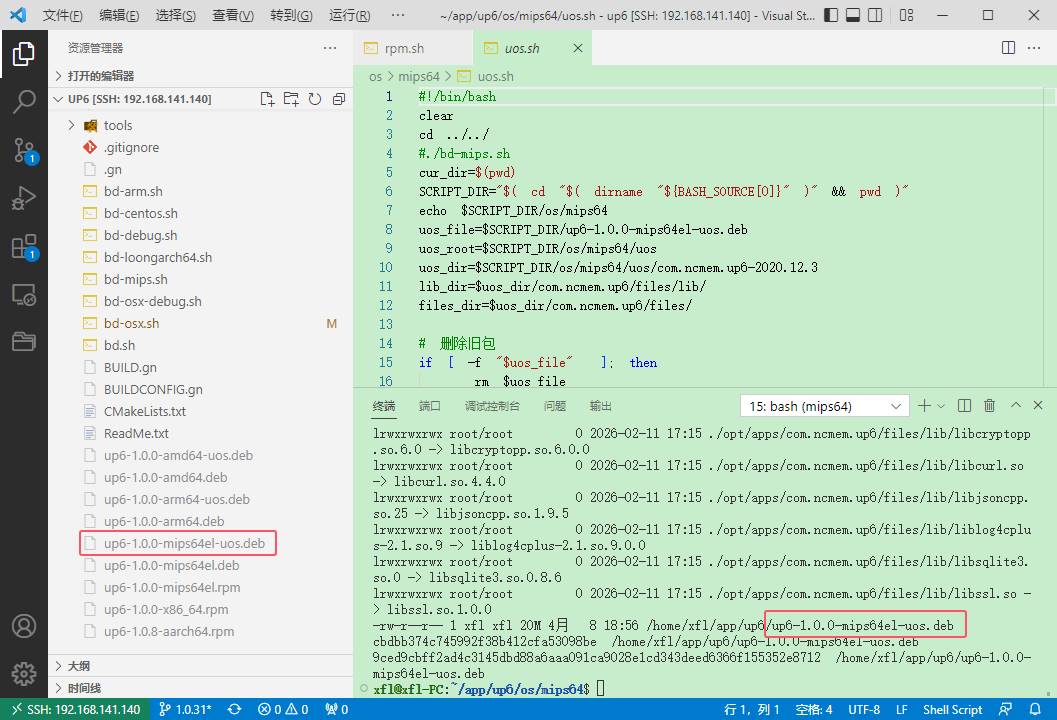
Task: Open Run and Debug view
Action: 24,199
